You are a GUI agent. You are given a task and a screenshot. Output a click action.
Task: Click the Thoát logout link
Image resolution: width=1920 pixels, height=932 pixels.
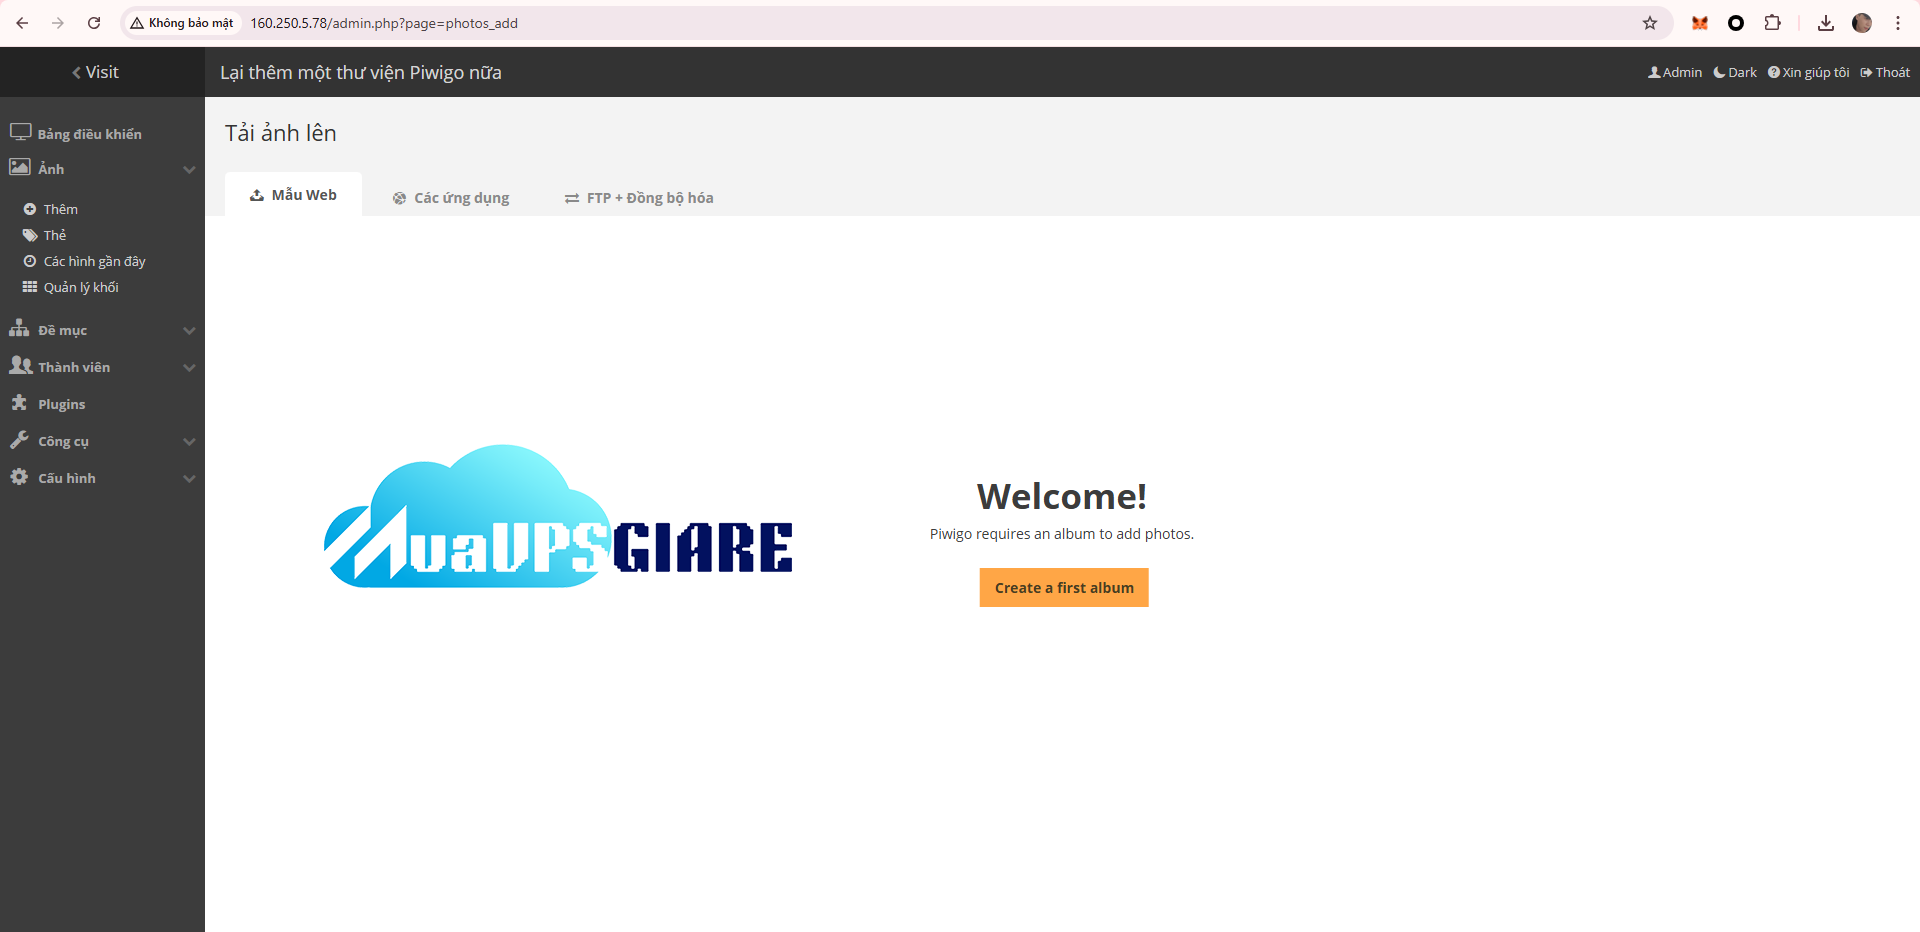pyautogui.click(x=1885, y=72)
